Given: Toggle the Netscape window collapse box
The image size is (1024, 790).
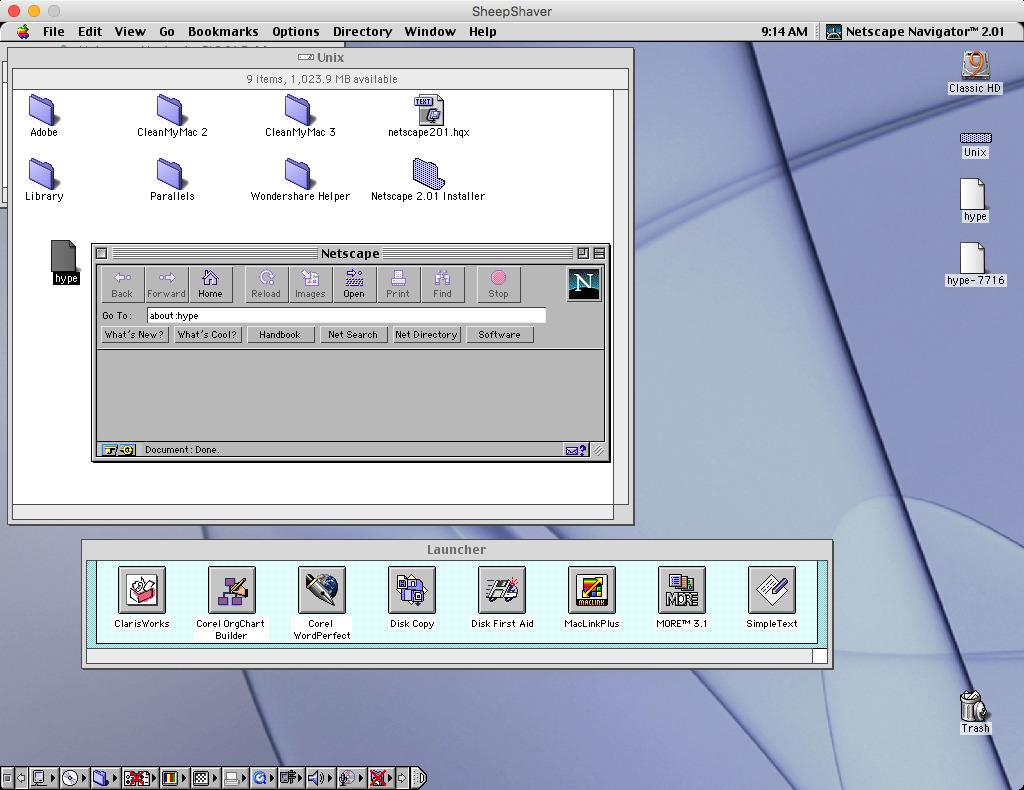Looking at the screenshot, I should click(x=599, y=253).
